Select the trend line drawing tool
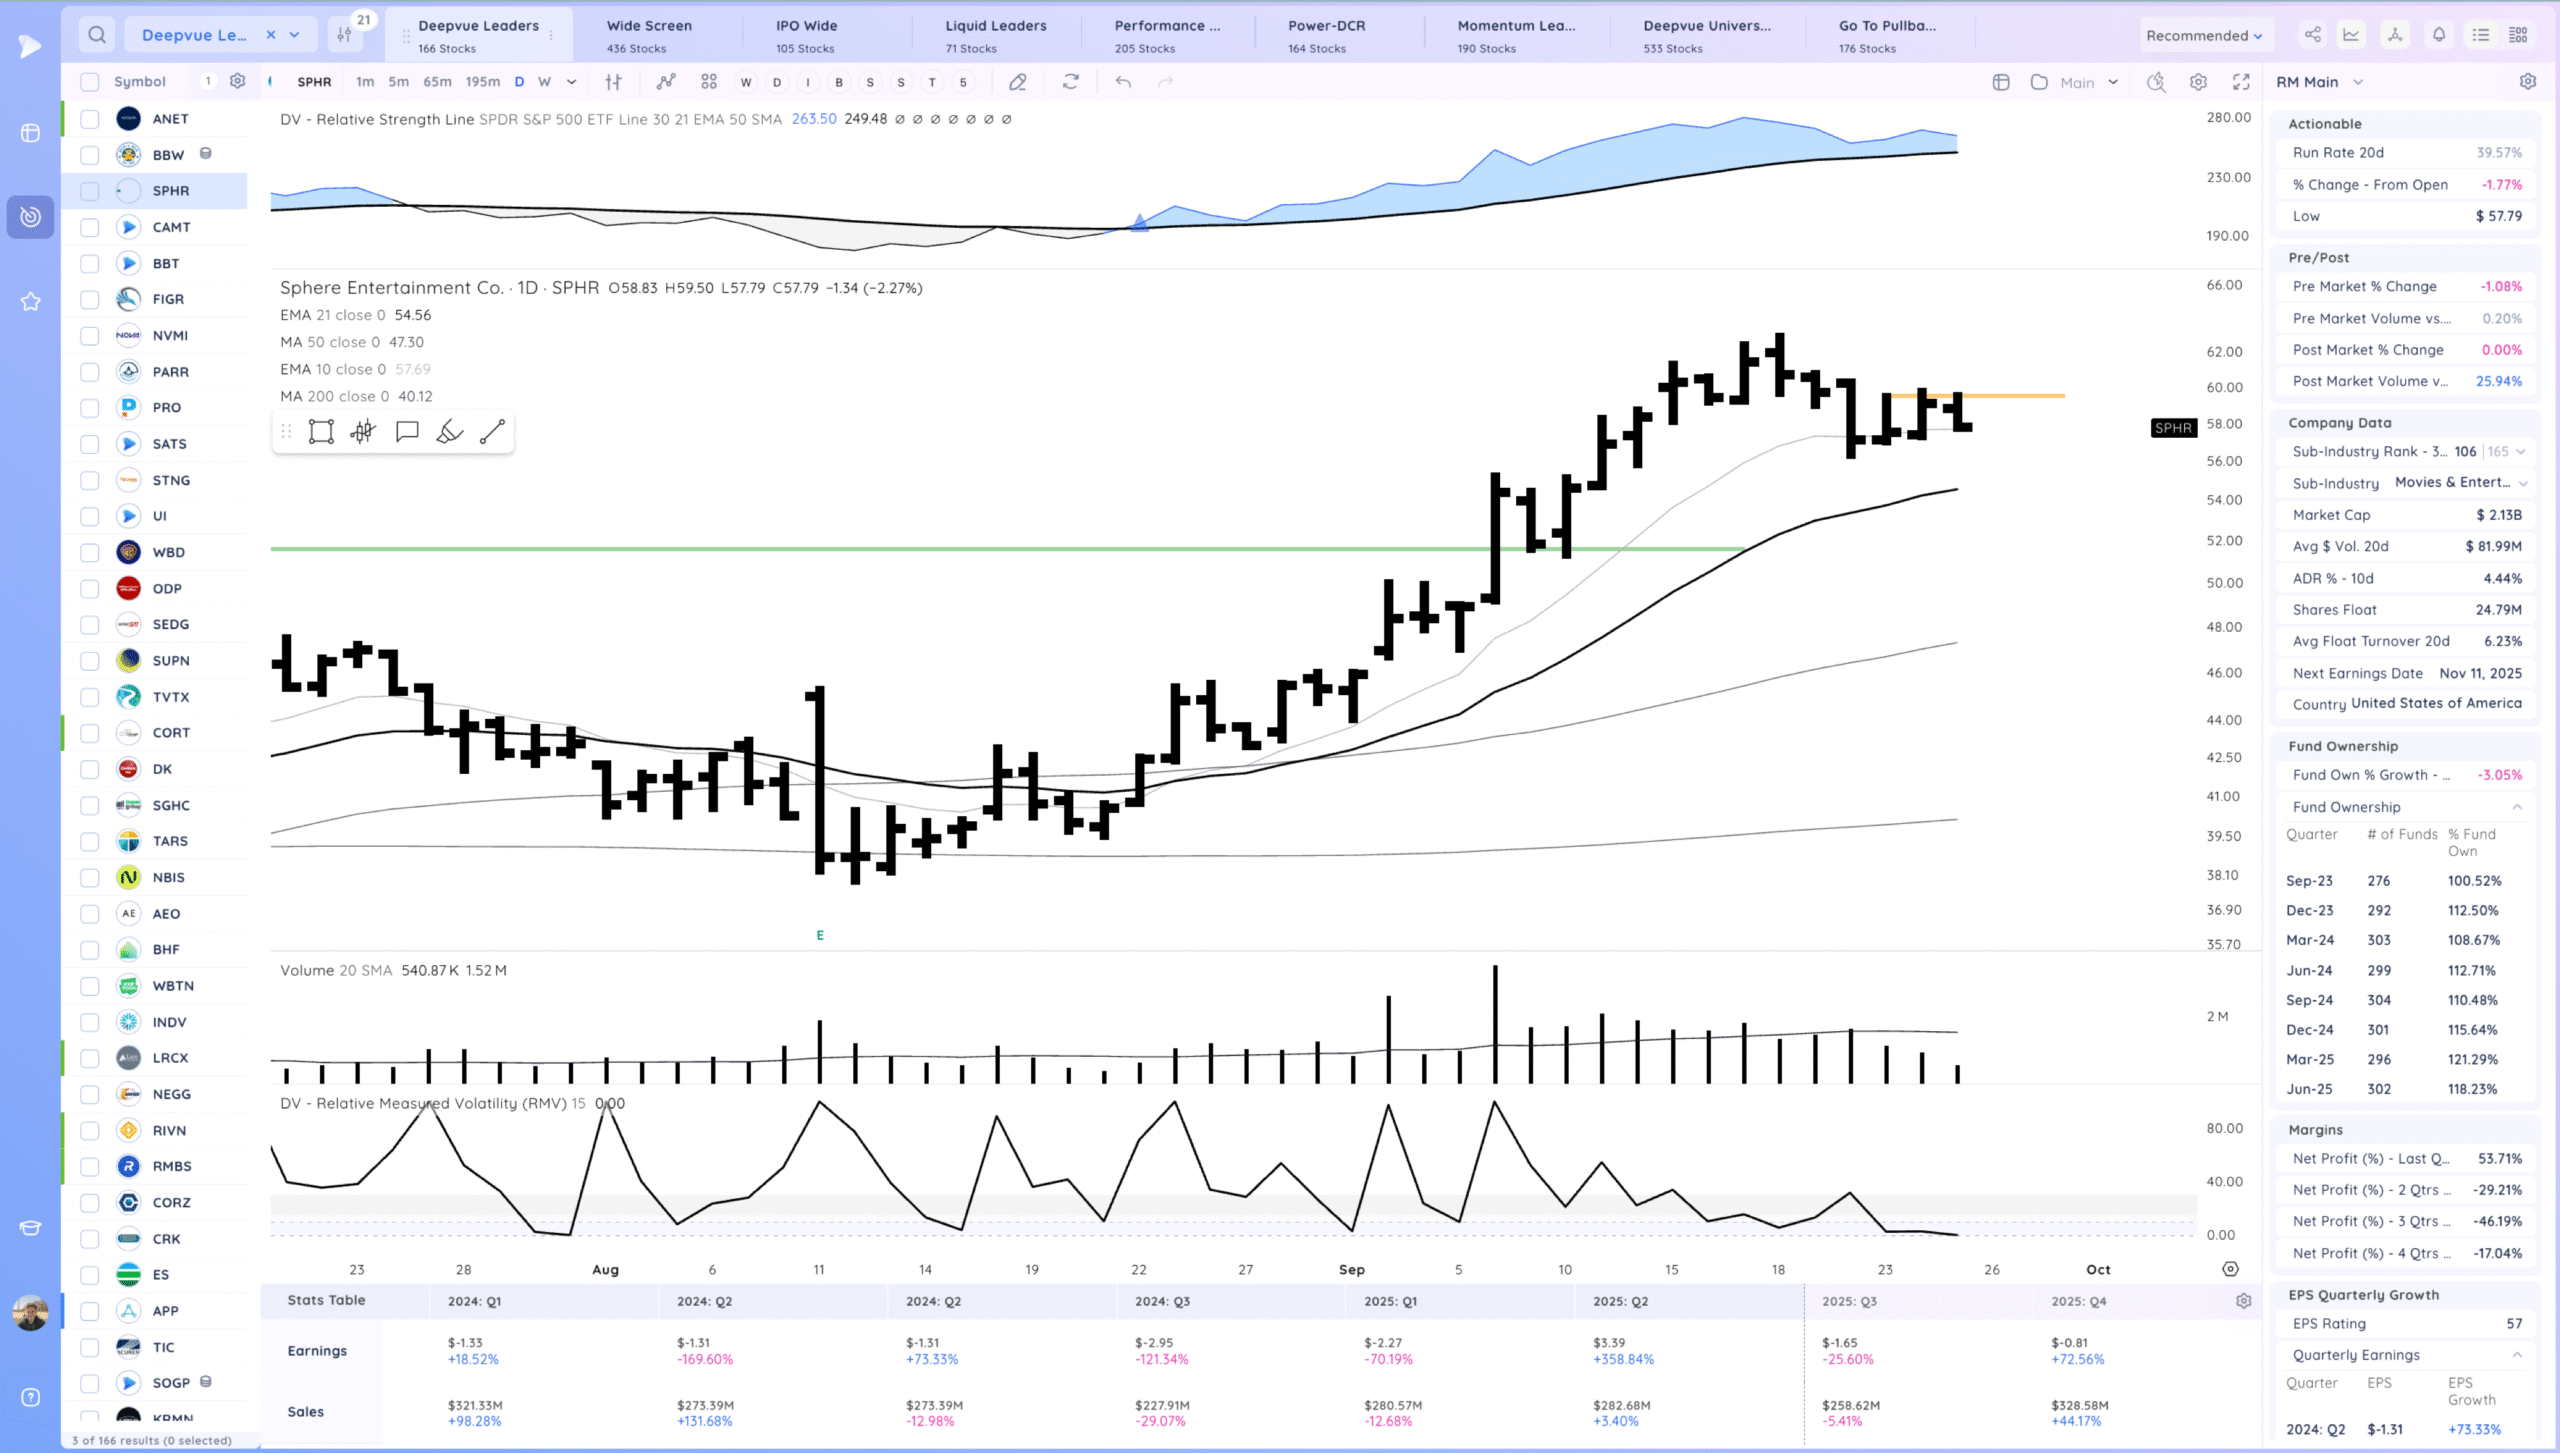This screenshot has width=2560, height=1453. point(492,432)
